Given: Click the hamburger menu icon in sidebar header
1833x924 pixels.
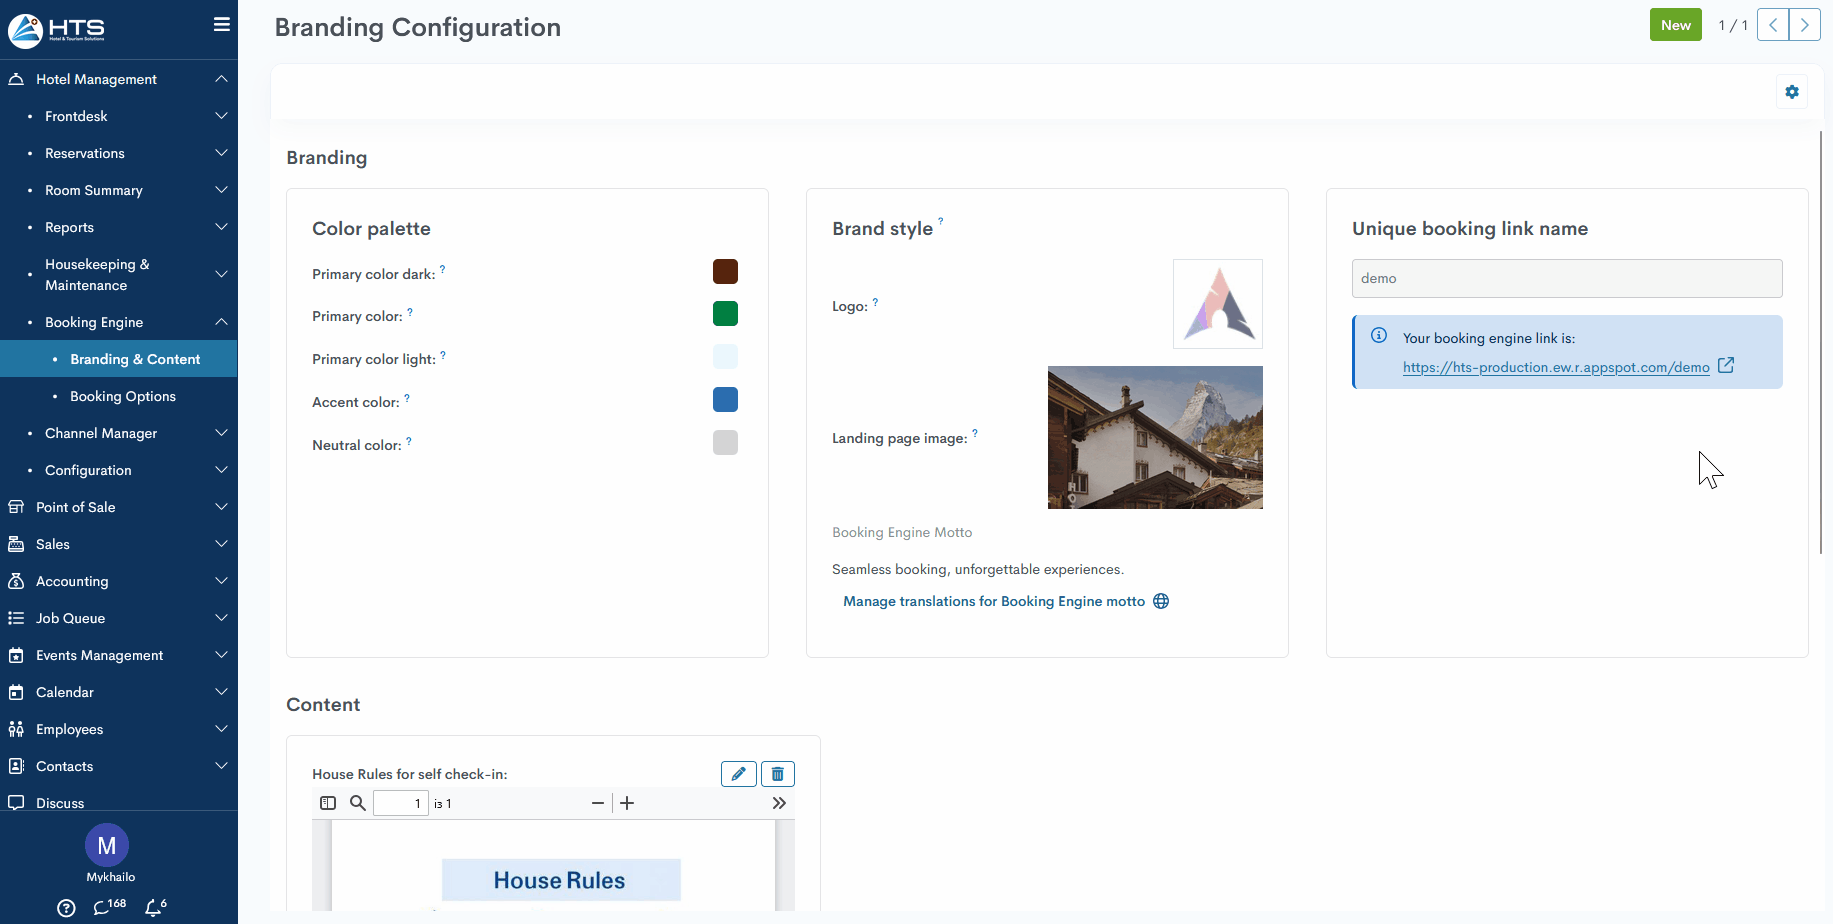Looking at the screenshot, I should [x=221, y=25].
